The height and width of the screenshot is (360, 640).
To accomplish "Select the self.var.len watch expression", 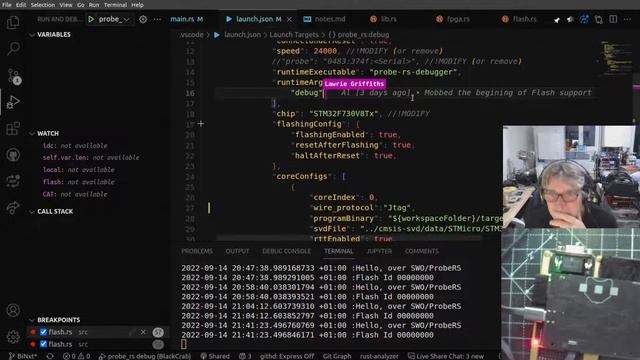I will pos(91,158).
